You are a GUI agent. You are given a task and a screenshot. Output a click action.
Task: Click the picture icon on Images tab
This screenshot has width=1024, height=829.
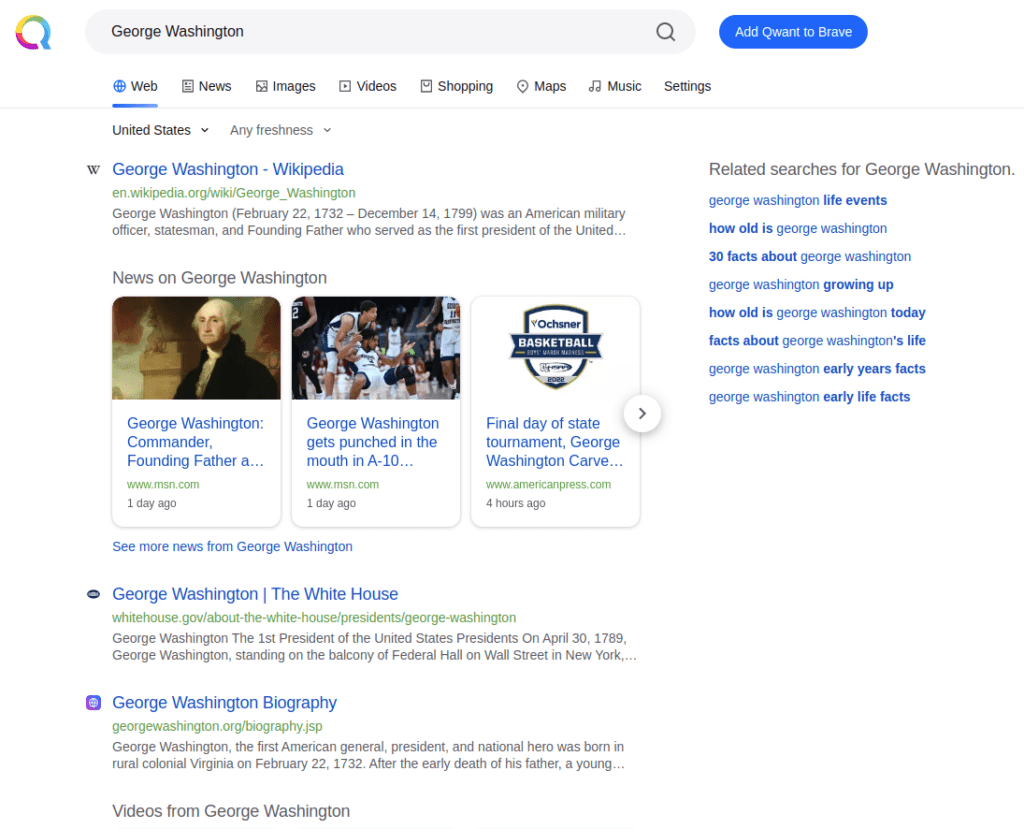pyautogui.click(x=261, y=86)
